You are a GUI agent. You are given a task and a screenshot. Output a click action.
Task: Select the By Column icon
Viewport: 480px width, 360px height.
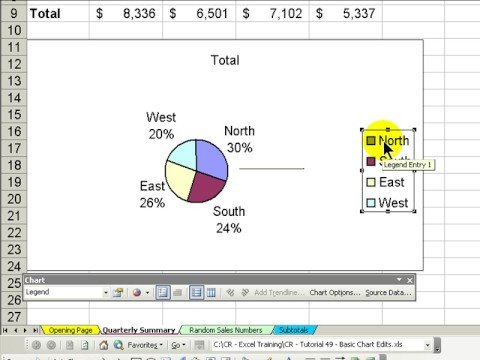tap(211, 293)
